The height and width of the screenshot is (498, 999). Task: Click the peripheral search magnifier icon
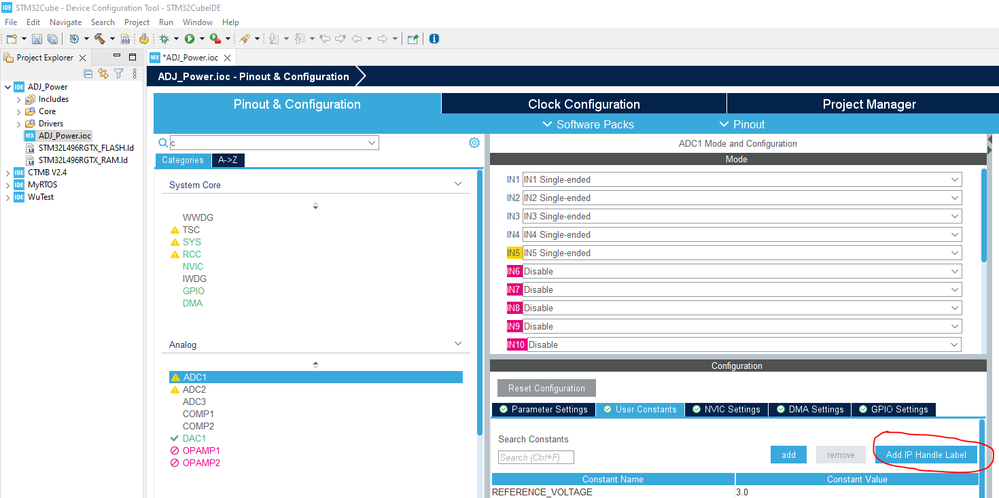[163, 143]
